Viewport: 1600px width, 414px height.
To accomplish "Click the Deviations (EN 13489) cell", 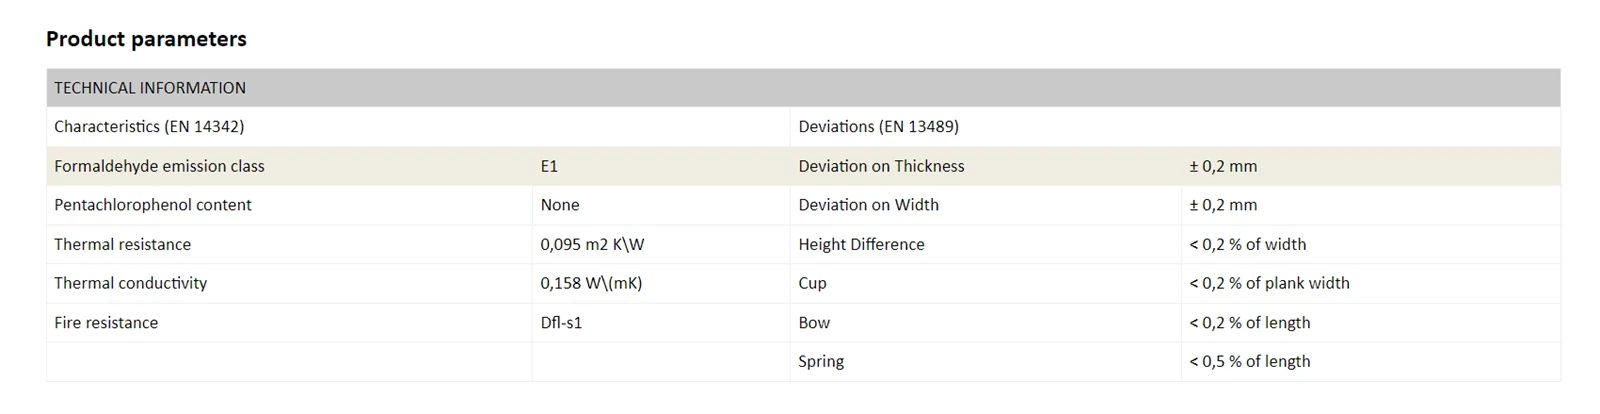I will click(878, 127).
